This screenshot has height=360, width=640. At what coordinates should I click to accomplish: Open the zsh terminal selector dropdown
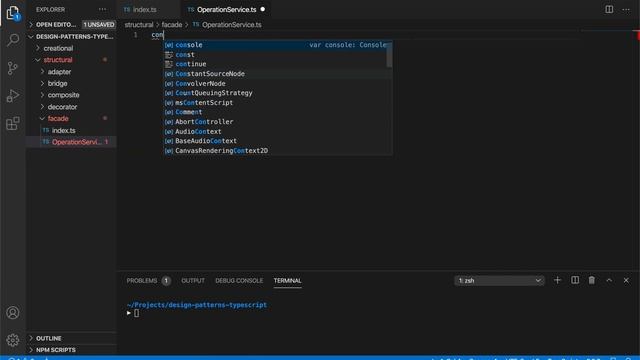click(x=499, y=281)
